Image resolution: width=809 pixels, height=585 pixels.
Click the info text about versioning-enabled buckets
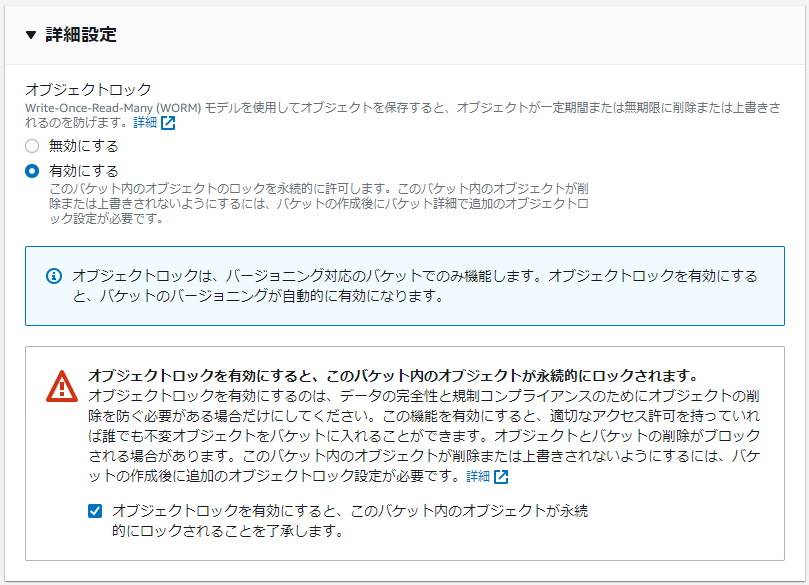pos(415,286)
